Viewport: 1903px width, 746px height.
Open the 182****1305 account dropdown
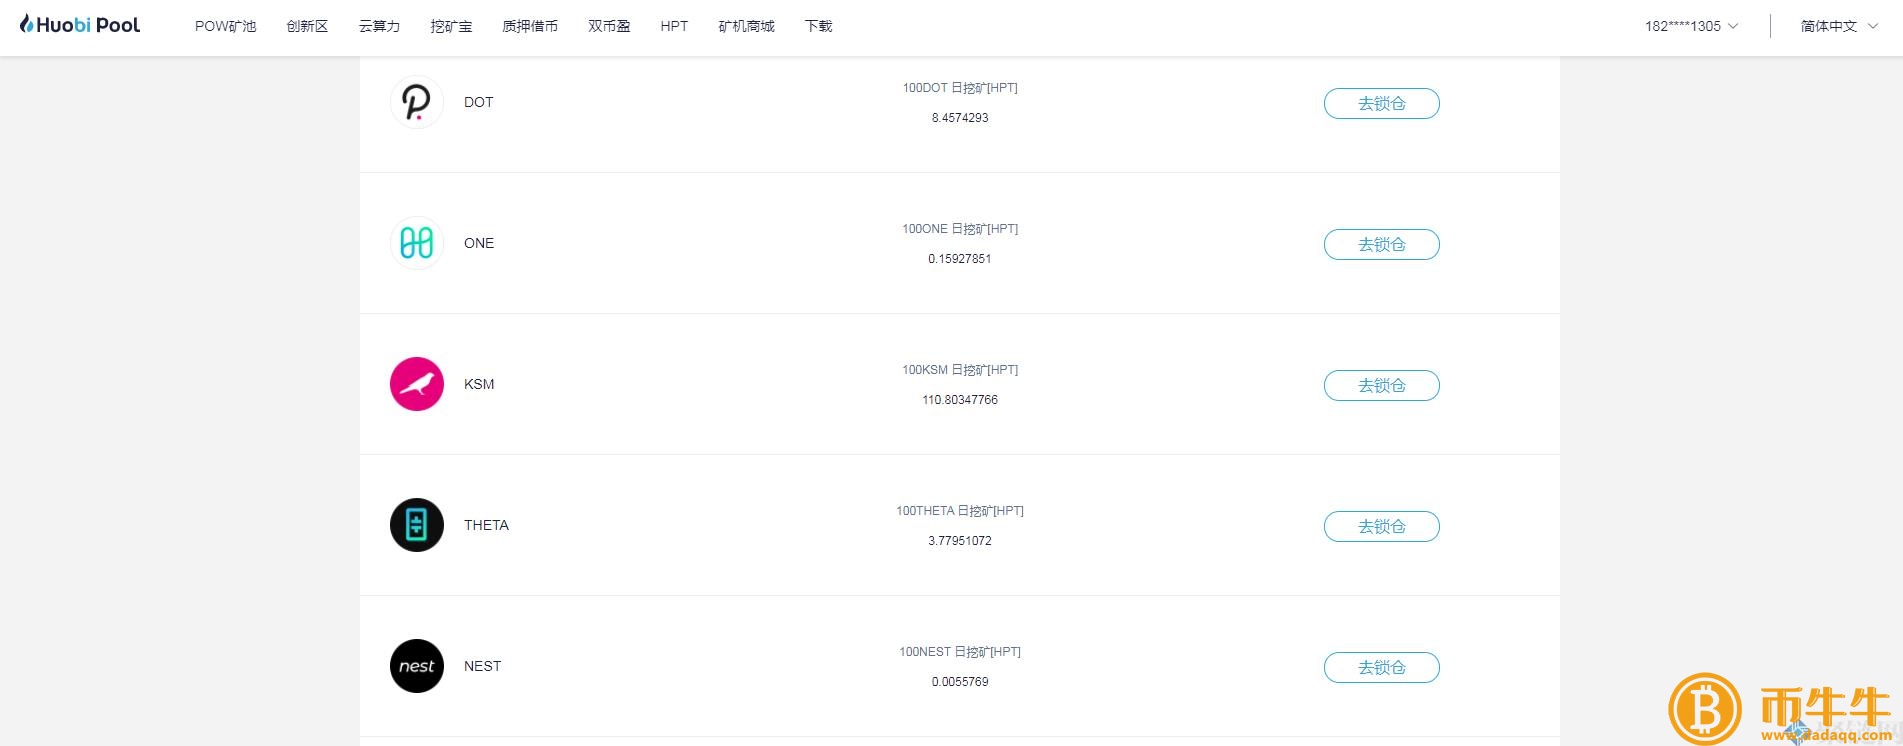(x=1682, y=26)
